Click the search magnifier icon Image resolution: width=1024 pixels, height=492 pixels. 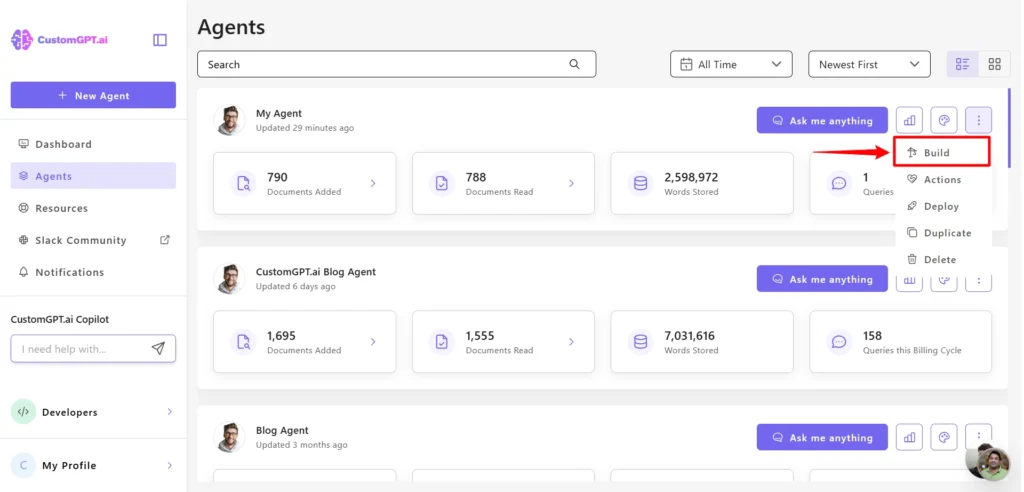coord(575,64)
